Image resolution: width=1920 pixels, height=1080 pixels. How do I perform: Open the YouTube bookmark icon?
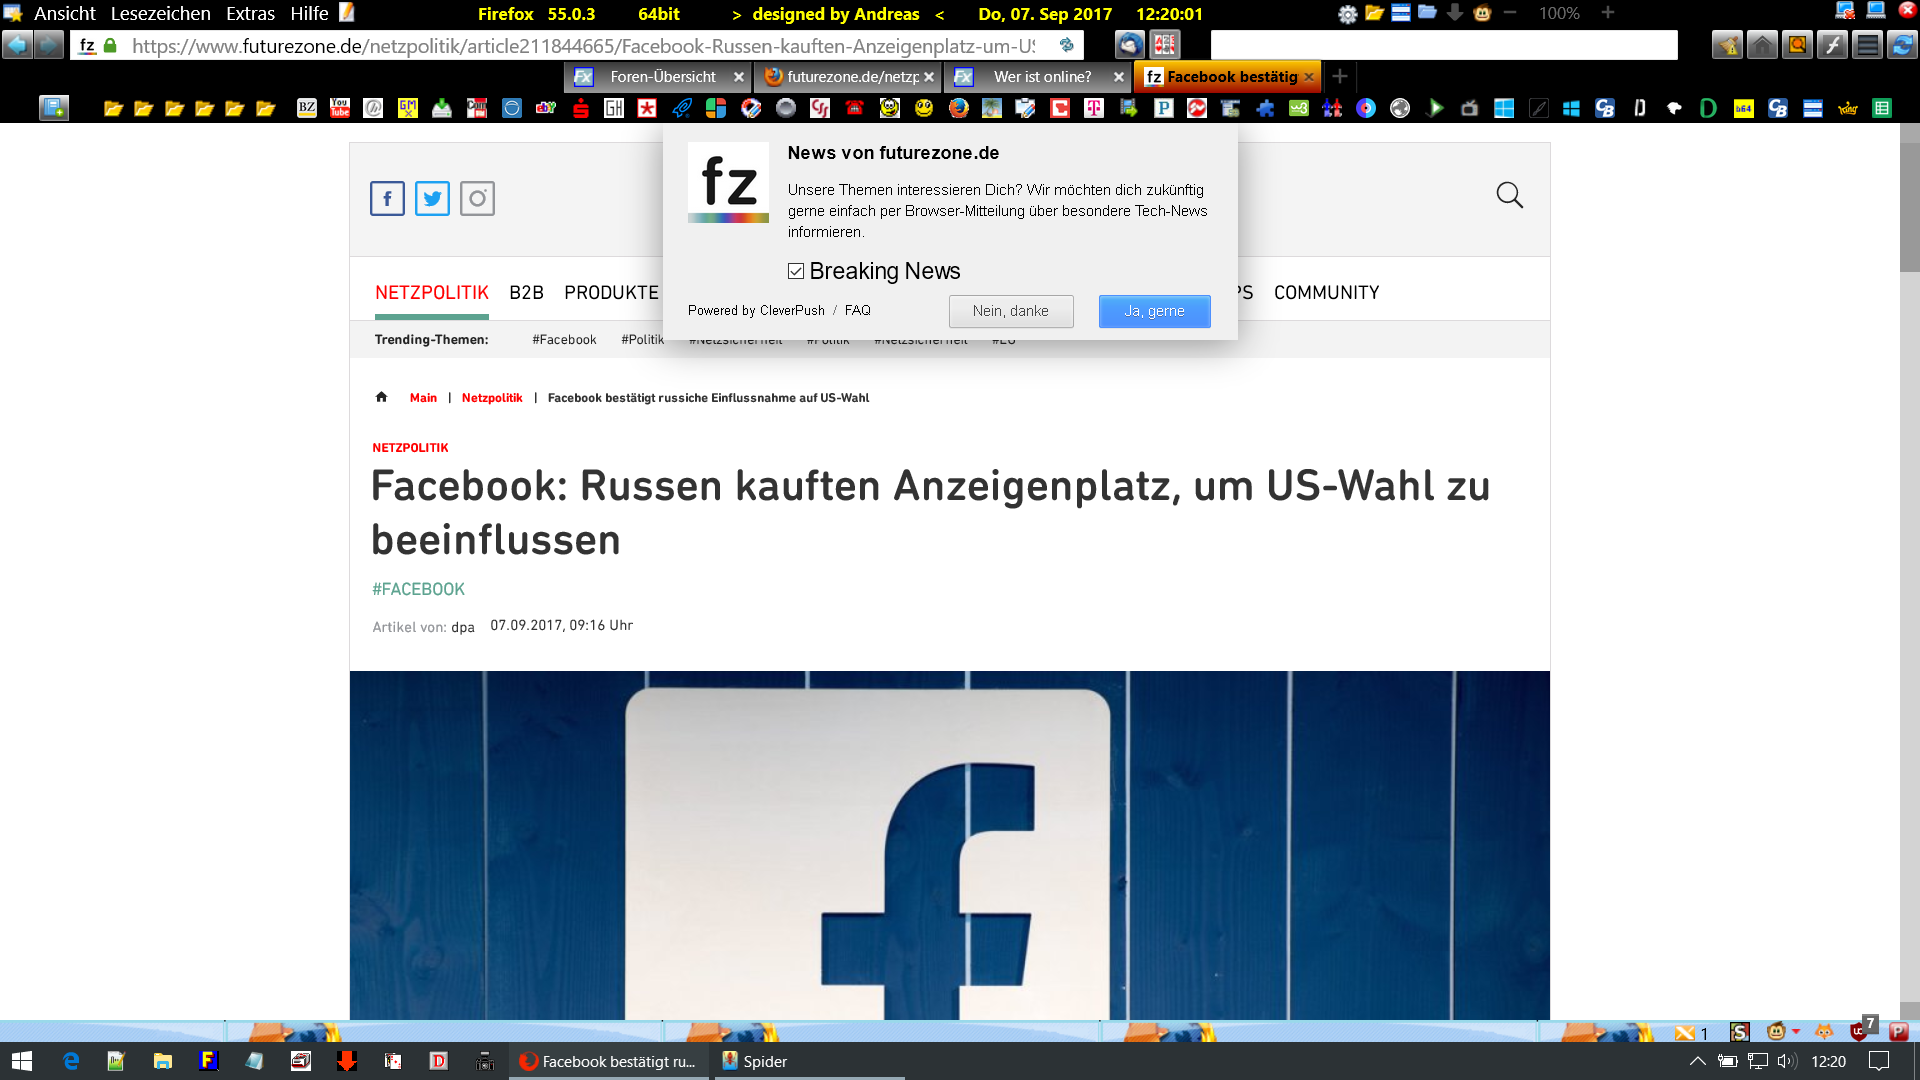pyautogui.click(x=340, y=108)
